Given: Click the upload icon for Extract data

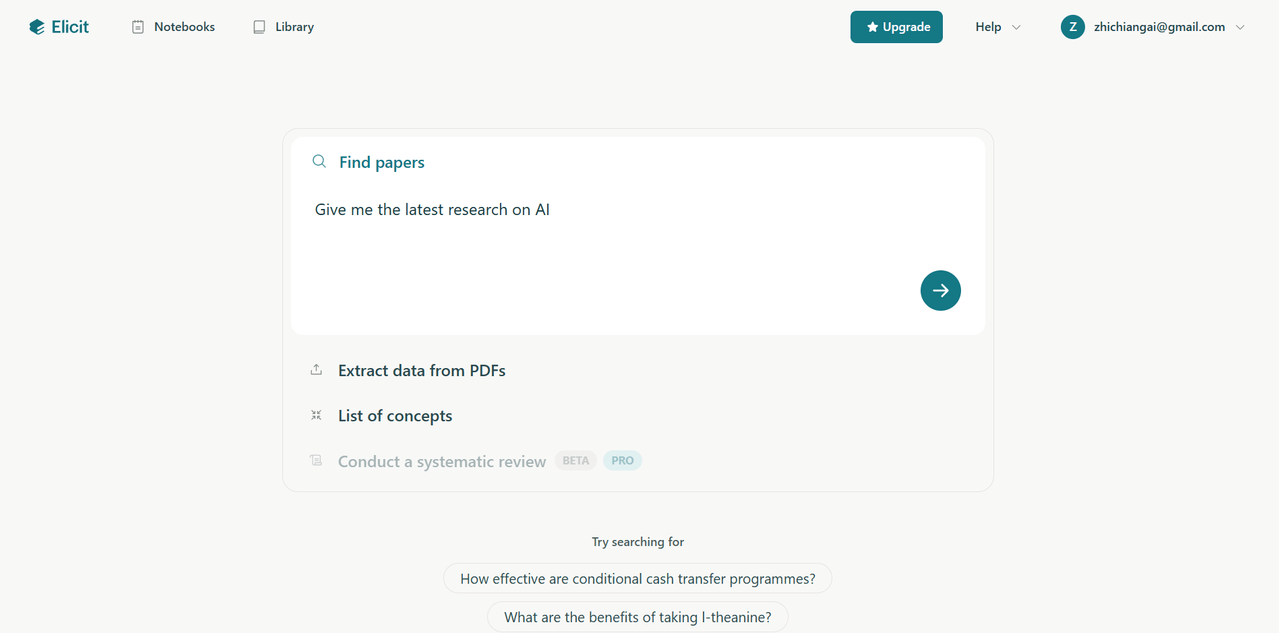Looking at the screenshot, I should (316, 370).
